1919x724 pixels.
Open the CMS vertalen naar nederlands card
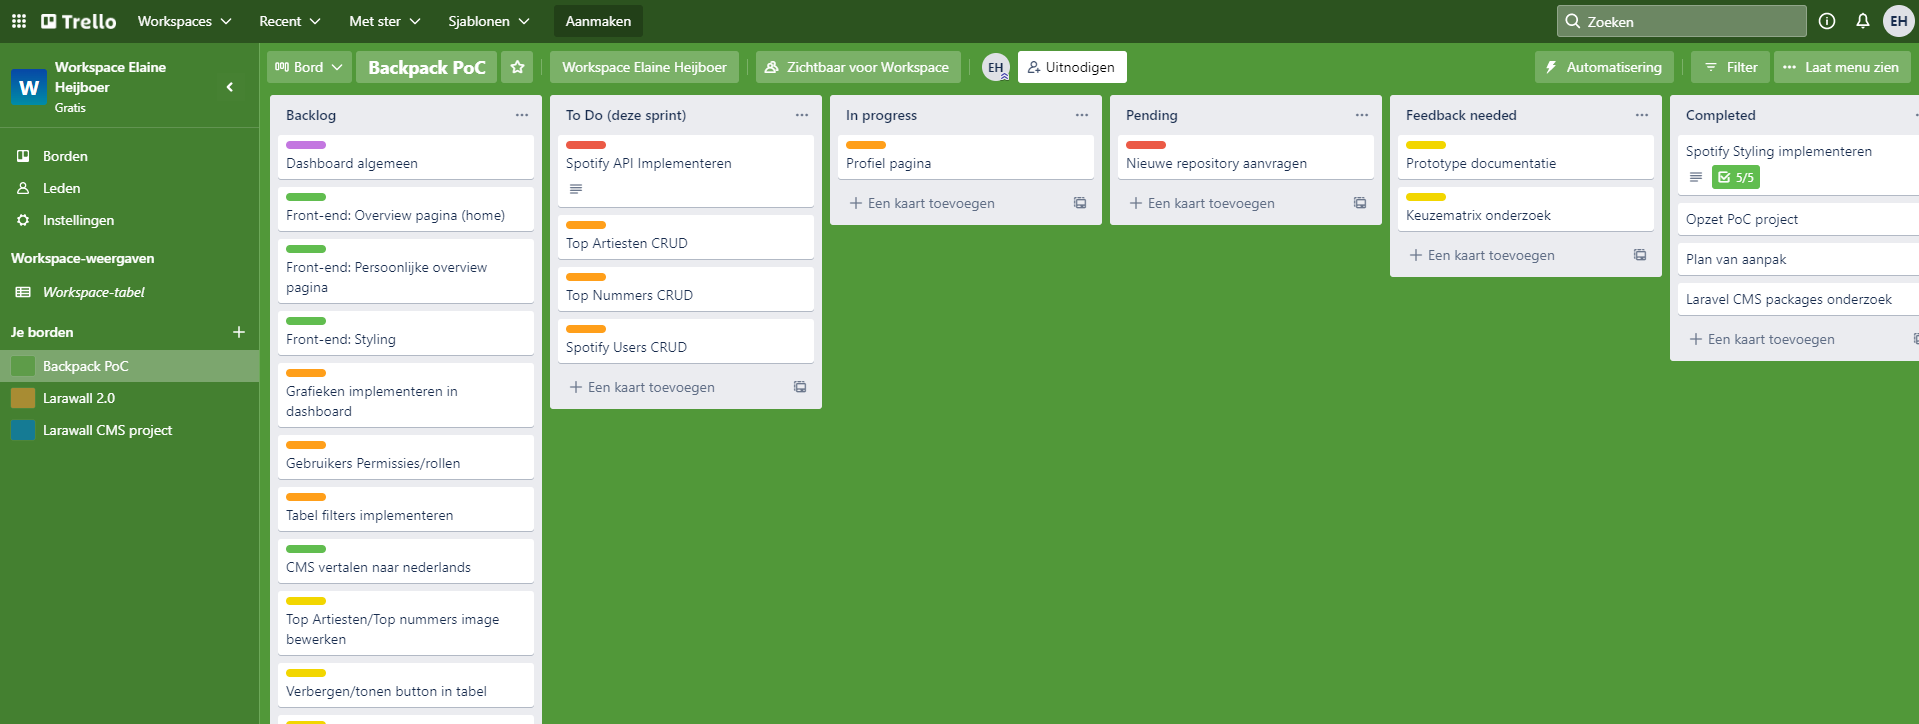pyautogui.click(x=406, y=561)
